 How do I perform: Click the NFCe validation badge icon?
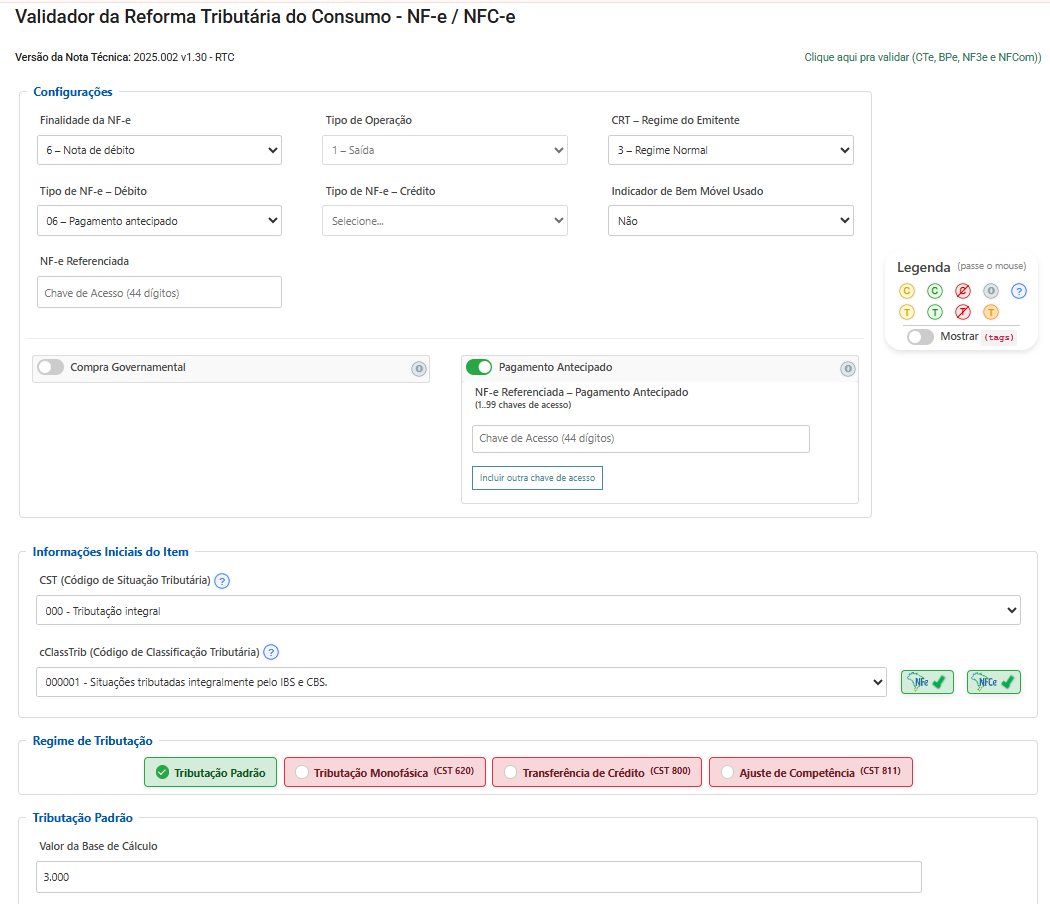[x=993, y=682]
